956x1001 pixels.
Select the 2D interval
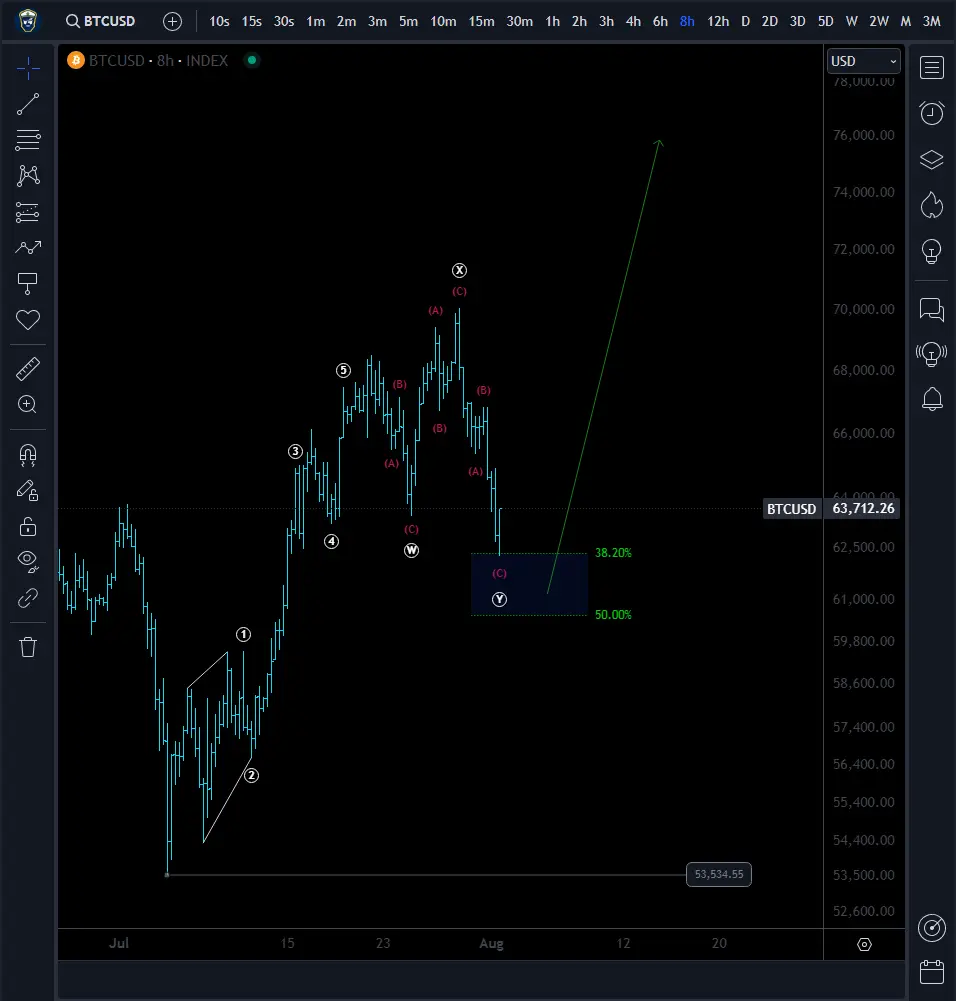pyautogui.click(x=770, y=21)
